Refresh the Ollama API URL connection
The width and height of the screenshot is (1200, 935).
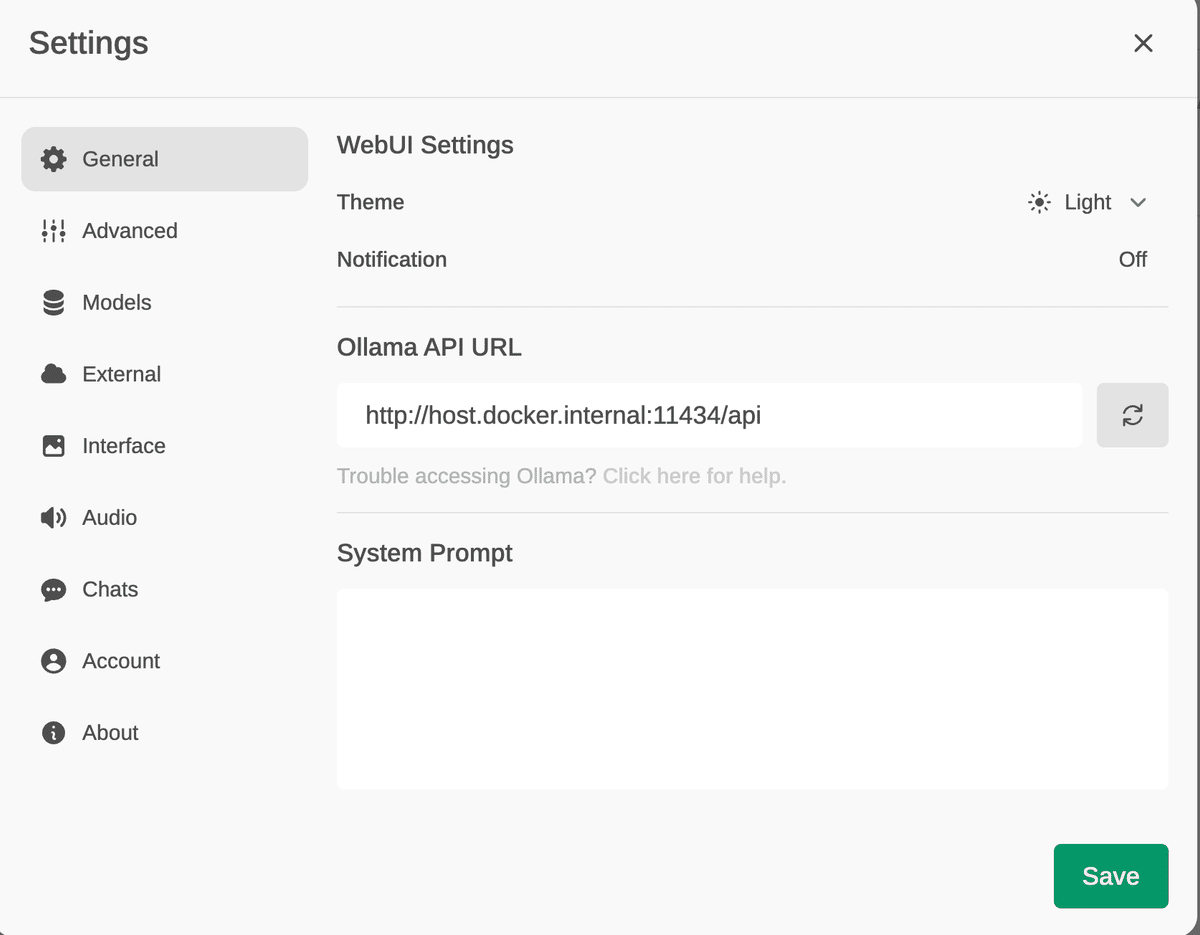1132,415
